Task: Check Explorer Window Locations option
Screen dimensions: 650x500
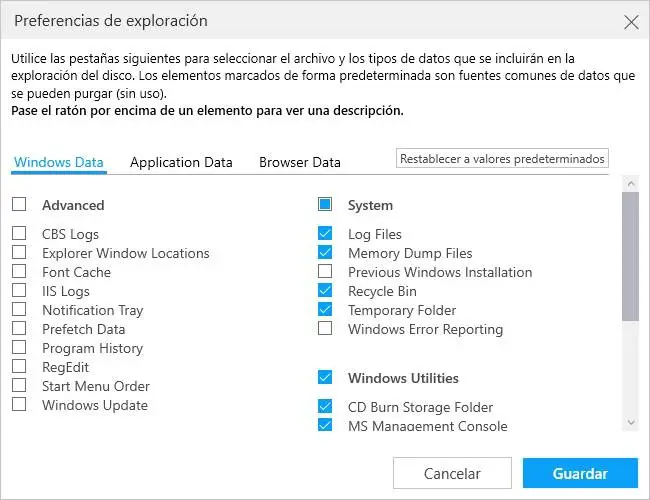Action: pyautogui.click(x=20, y=253)
